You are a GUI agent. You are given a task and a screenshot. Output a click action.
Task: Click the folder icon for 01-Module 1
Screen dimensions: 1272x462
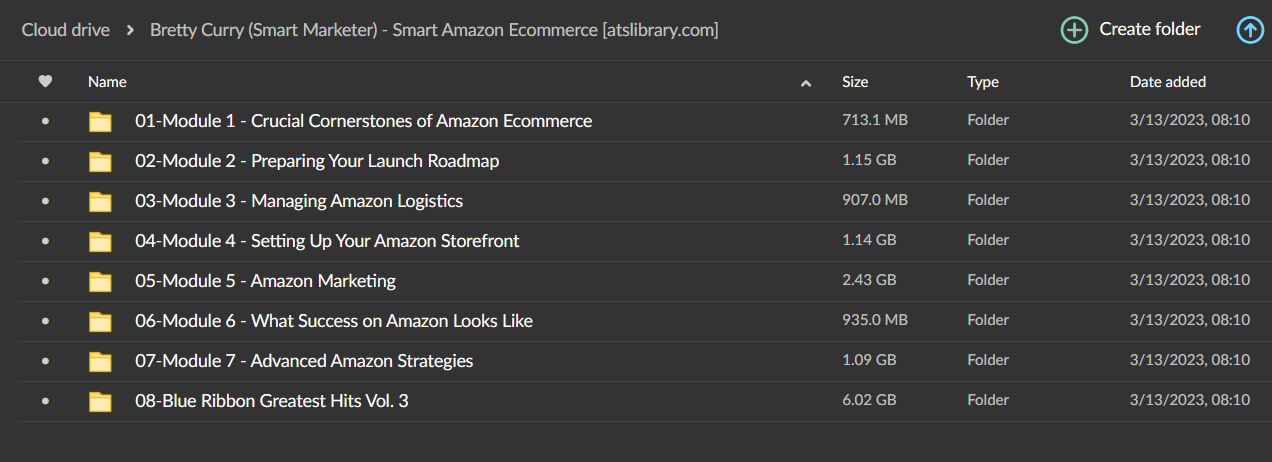(100, 122)
